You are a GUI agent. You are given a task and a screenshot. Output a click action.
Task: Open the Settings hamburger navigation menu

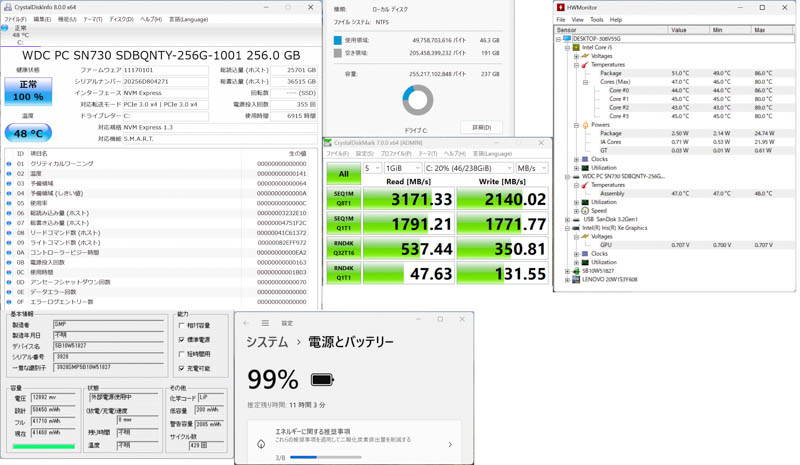tap(265, 323)
